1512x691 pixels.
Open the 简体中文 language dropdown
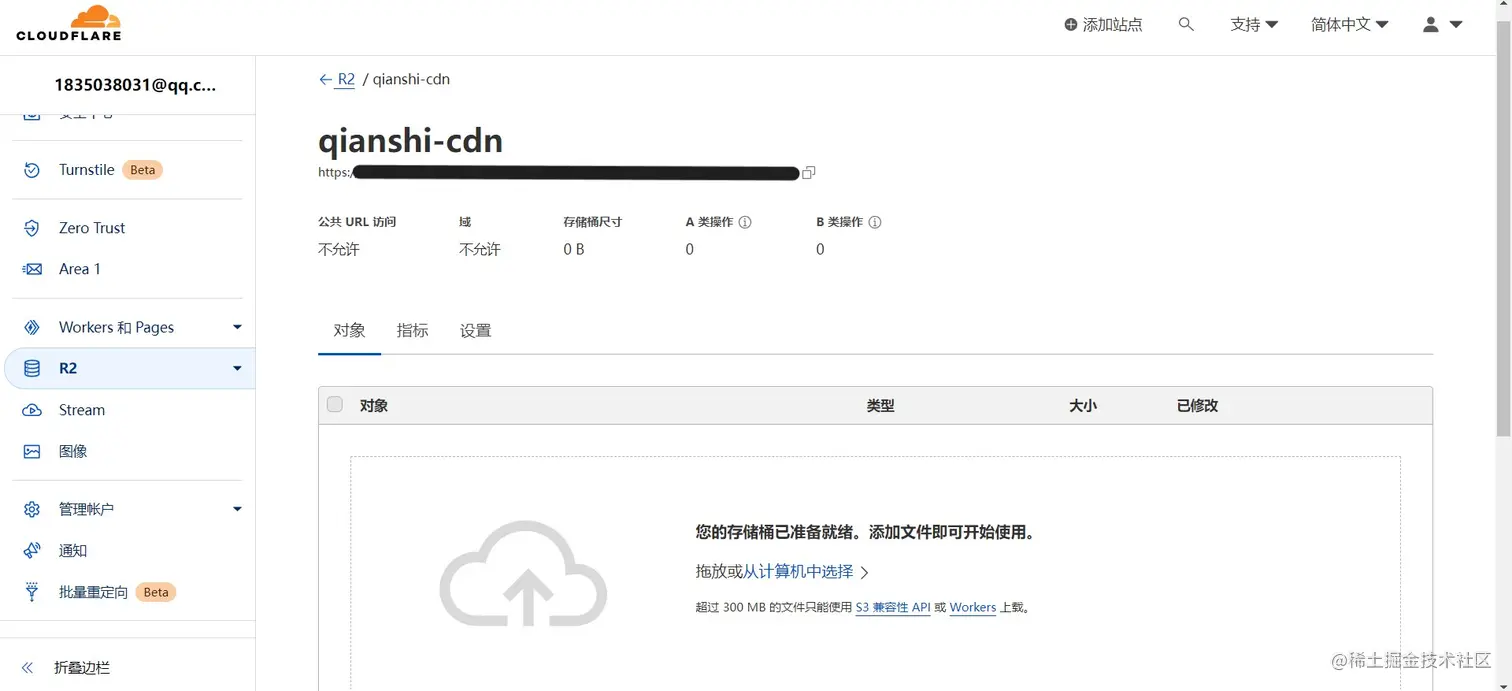[x=1350, y=25]
